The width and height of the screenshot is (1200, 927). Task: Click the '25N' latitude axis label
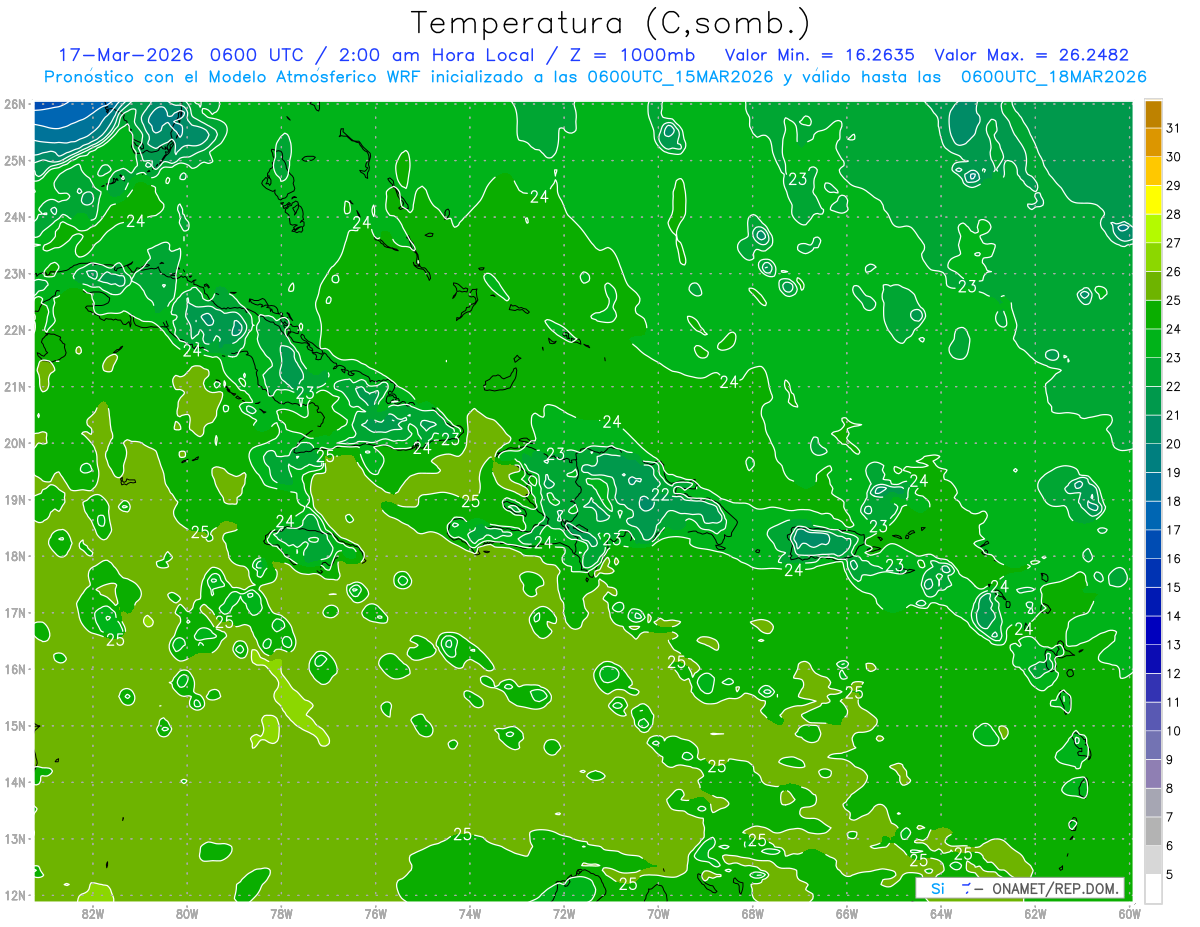point(14,161)
